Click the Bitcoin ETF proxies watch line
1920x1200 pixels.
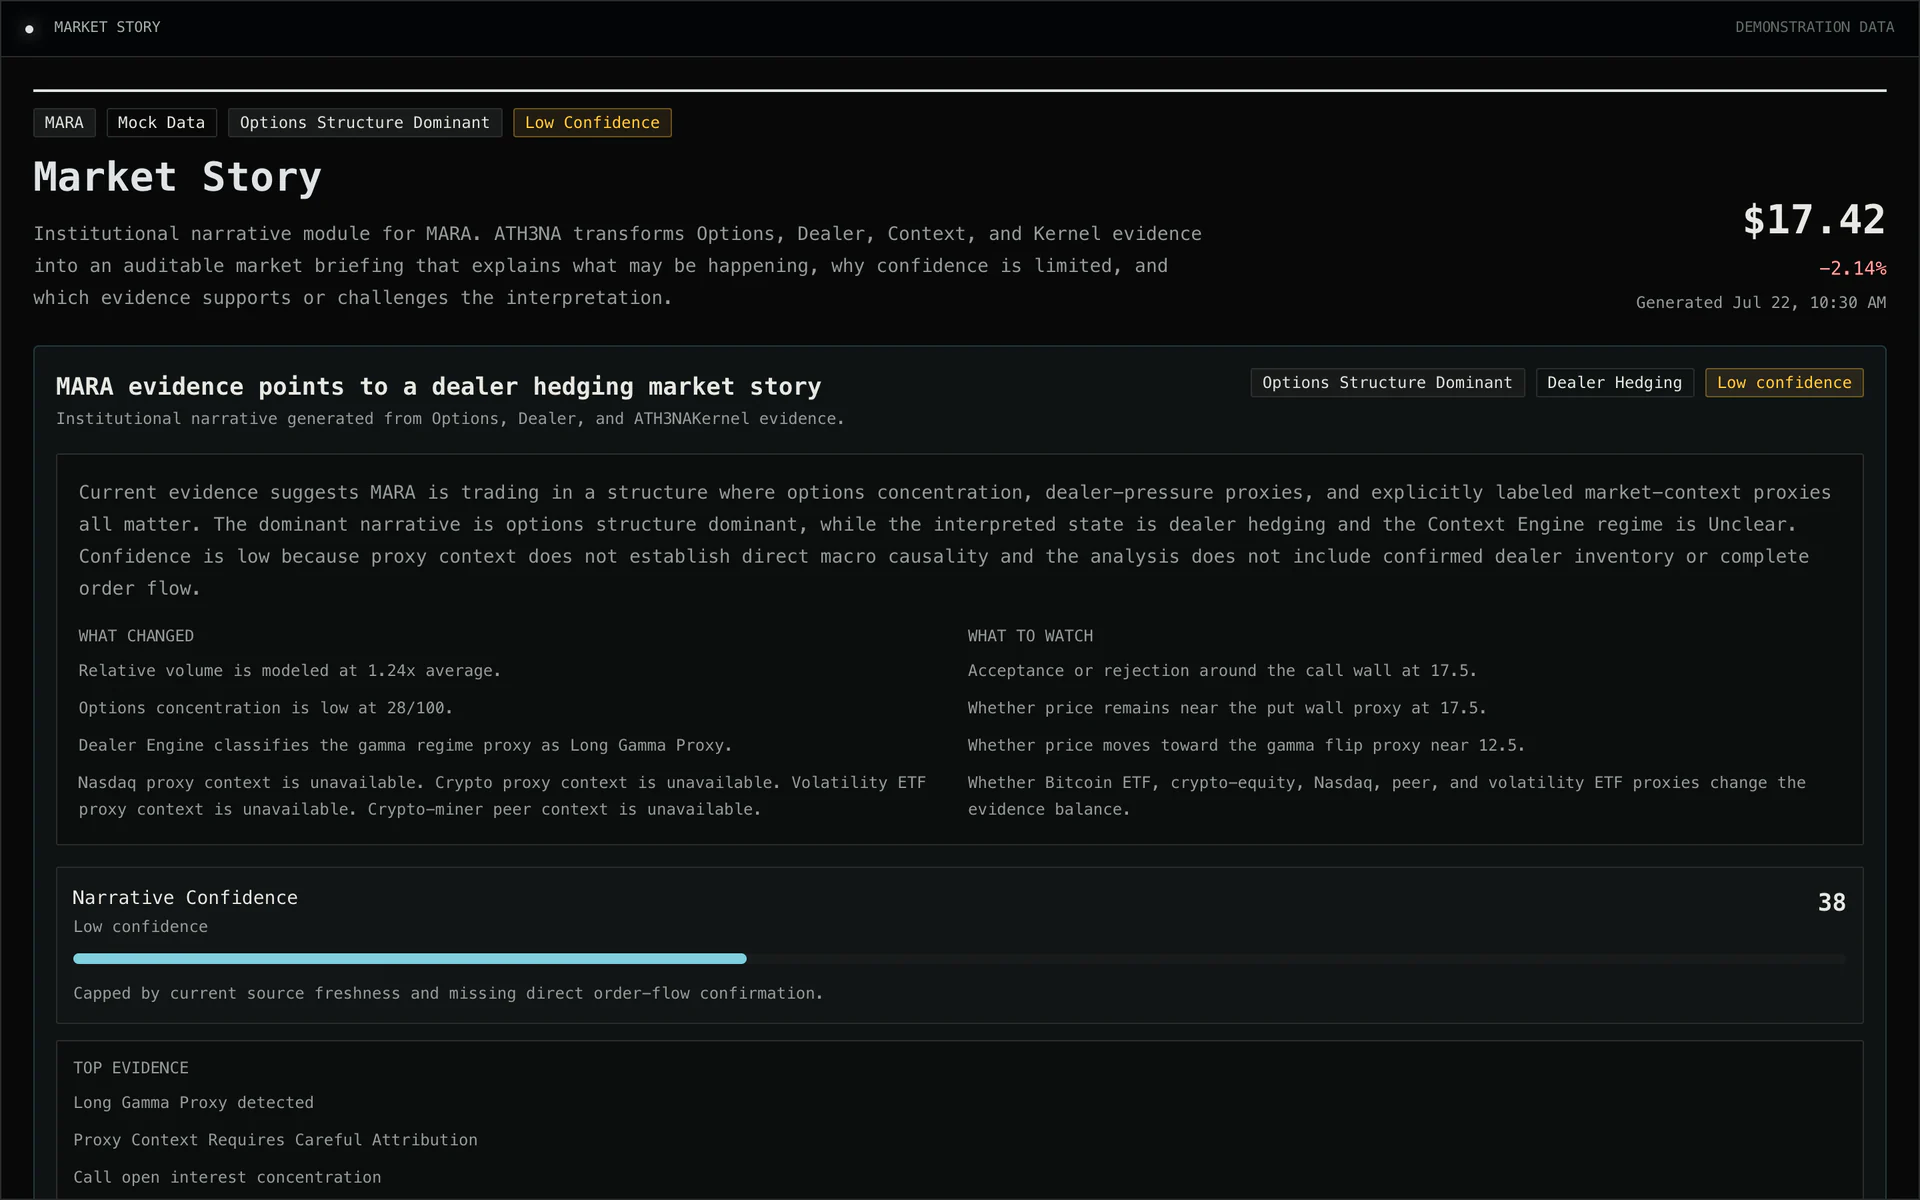click(1387, 796)
